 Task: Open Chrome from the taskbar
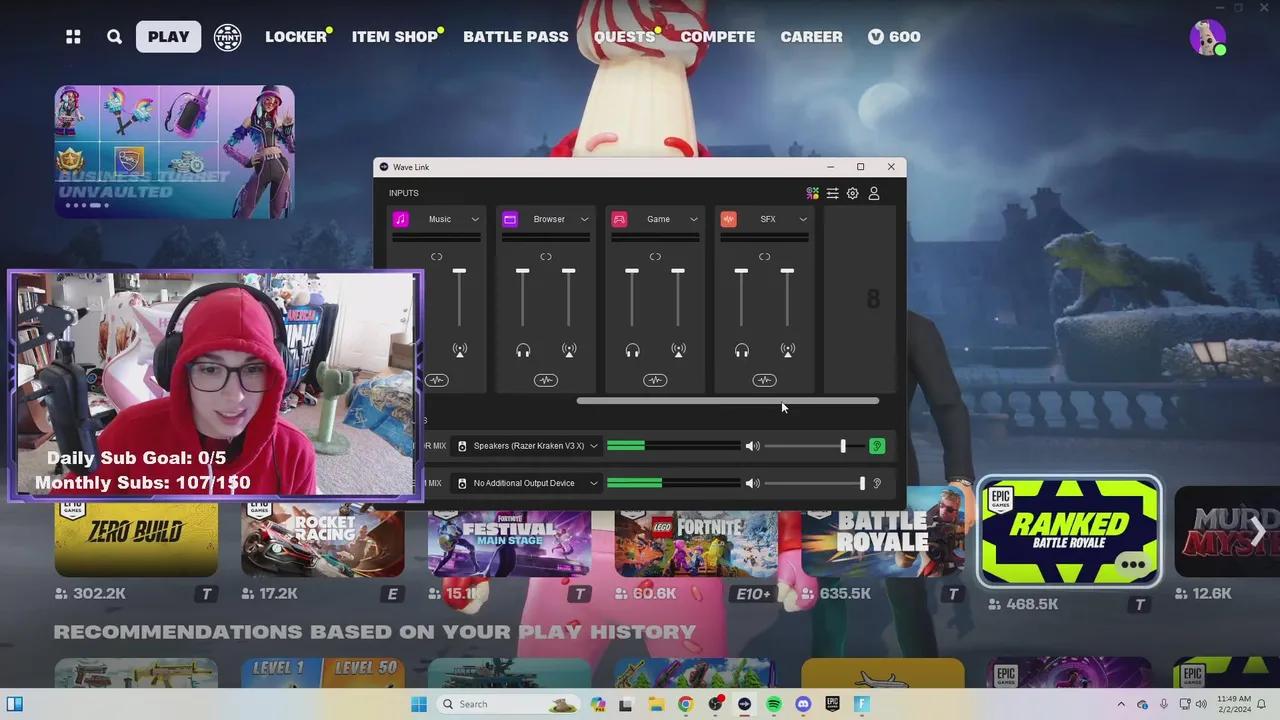[x=685, y=704]
